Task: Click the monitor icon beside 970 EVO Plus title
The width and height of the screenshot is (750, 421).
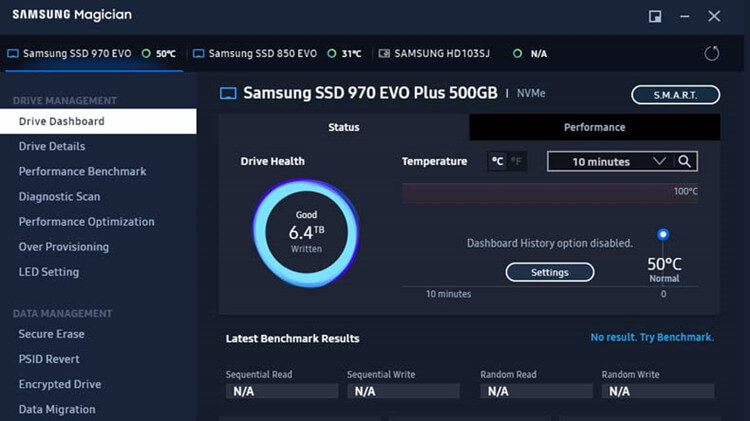Action: (228, 93)
